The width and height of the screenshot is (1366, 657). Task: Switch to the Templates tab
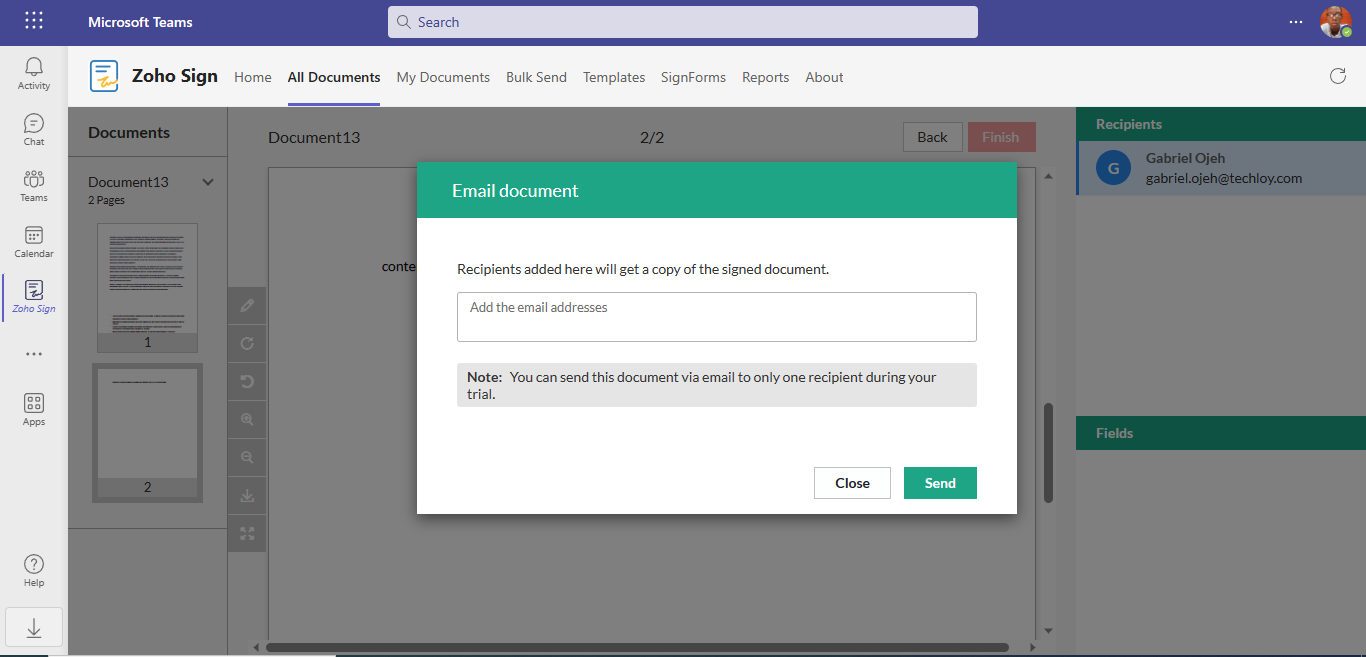[x=614, y=77]
